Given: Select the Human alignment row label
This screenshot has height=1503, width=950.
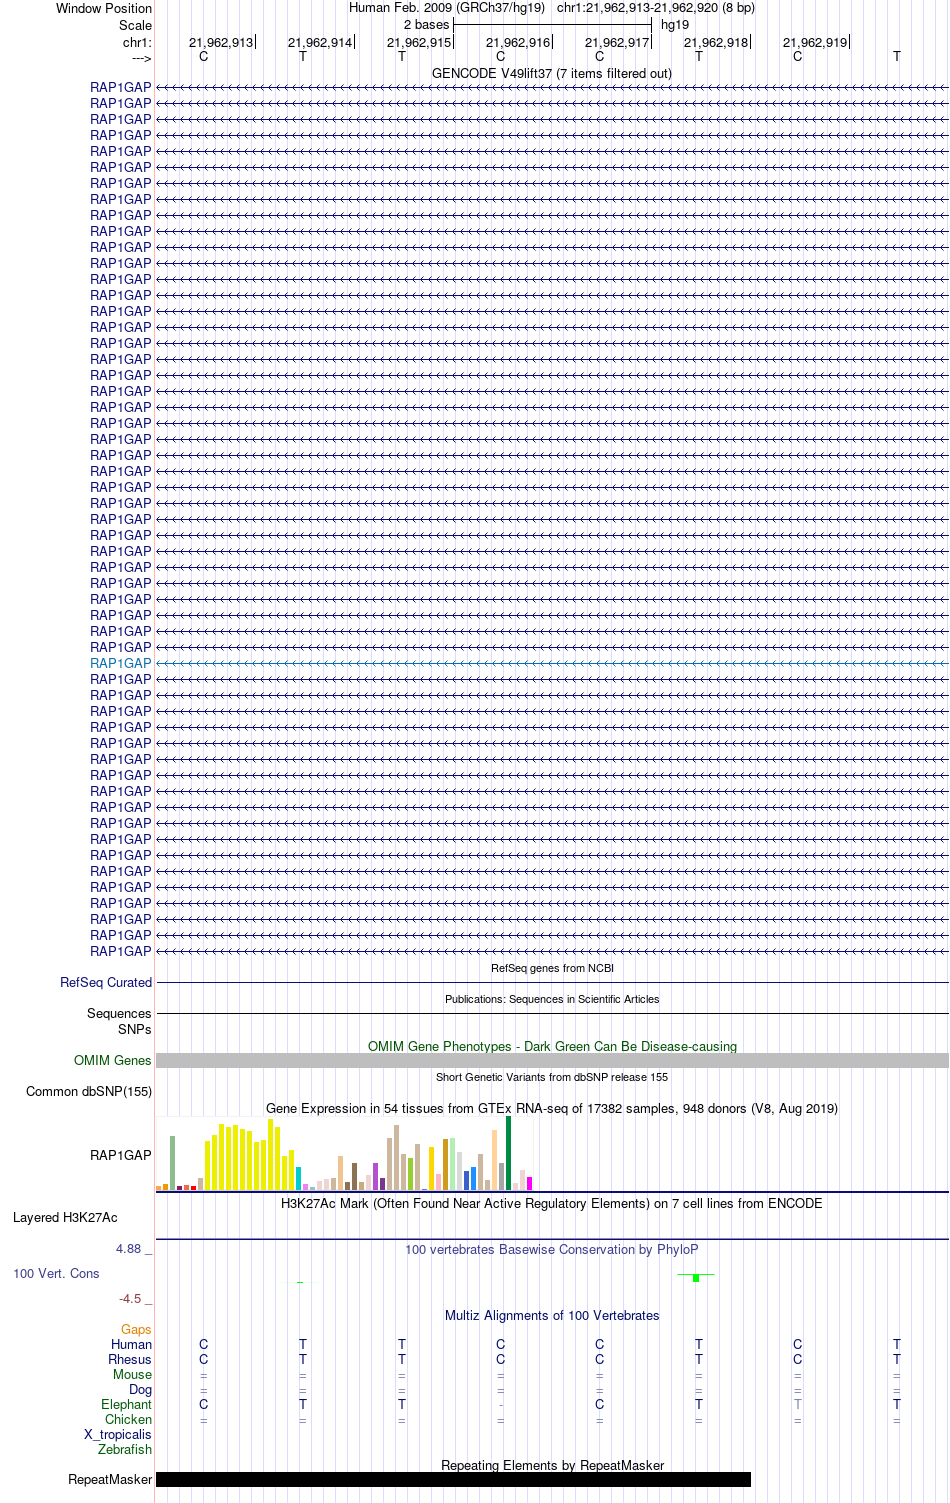Looking at the screenshot, I should [131, 1345].
